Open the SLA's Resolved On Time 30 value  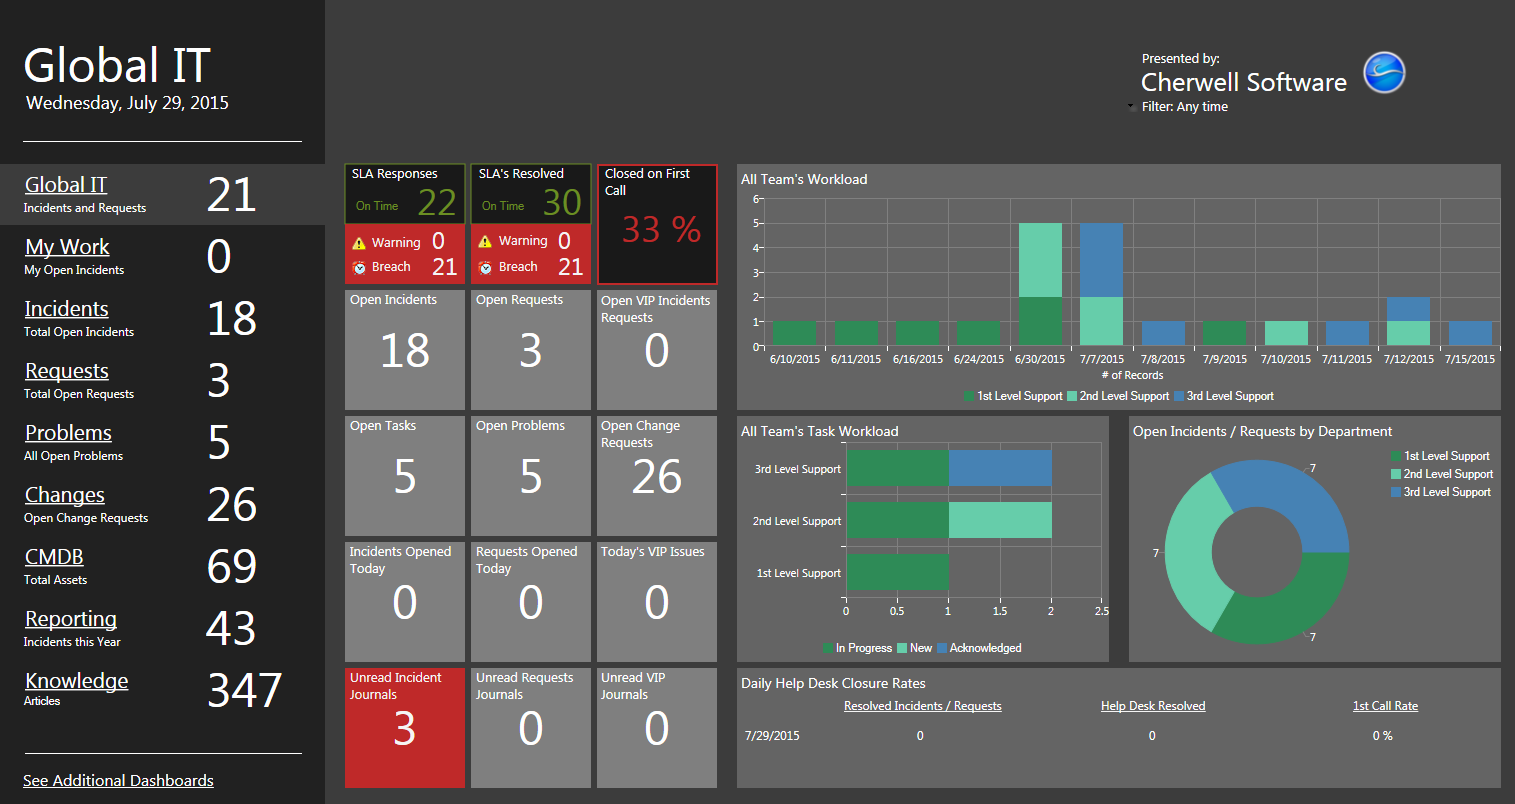(x=563, y=203)
